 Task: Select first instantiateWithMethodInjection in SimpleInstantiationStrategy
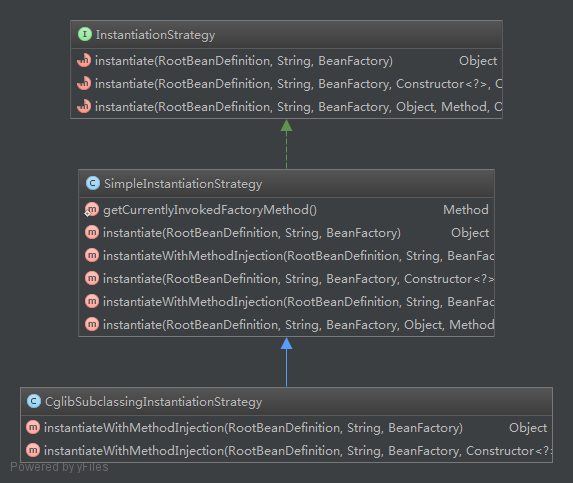click(x=298, y=256)
